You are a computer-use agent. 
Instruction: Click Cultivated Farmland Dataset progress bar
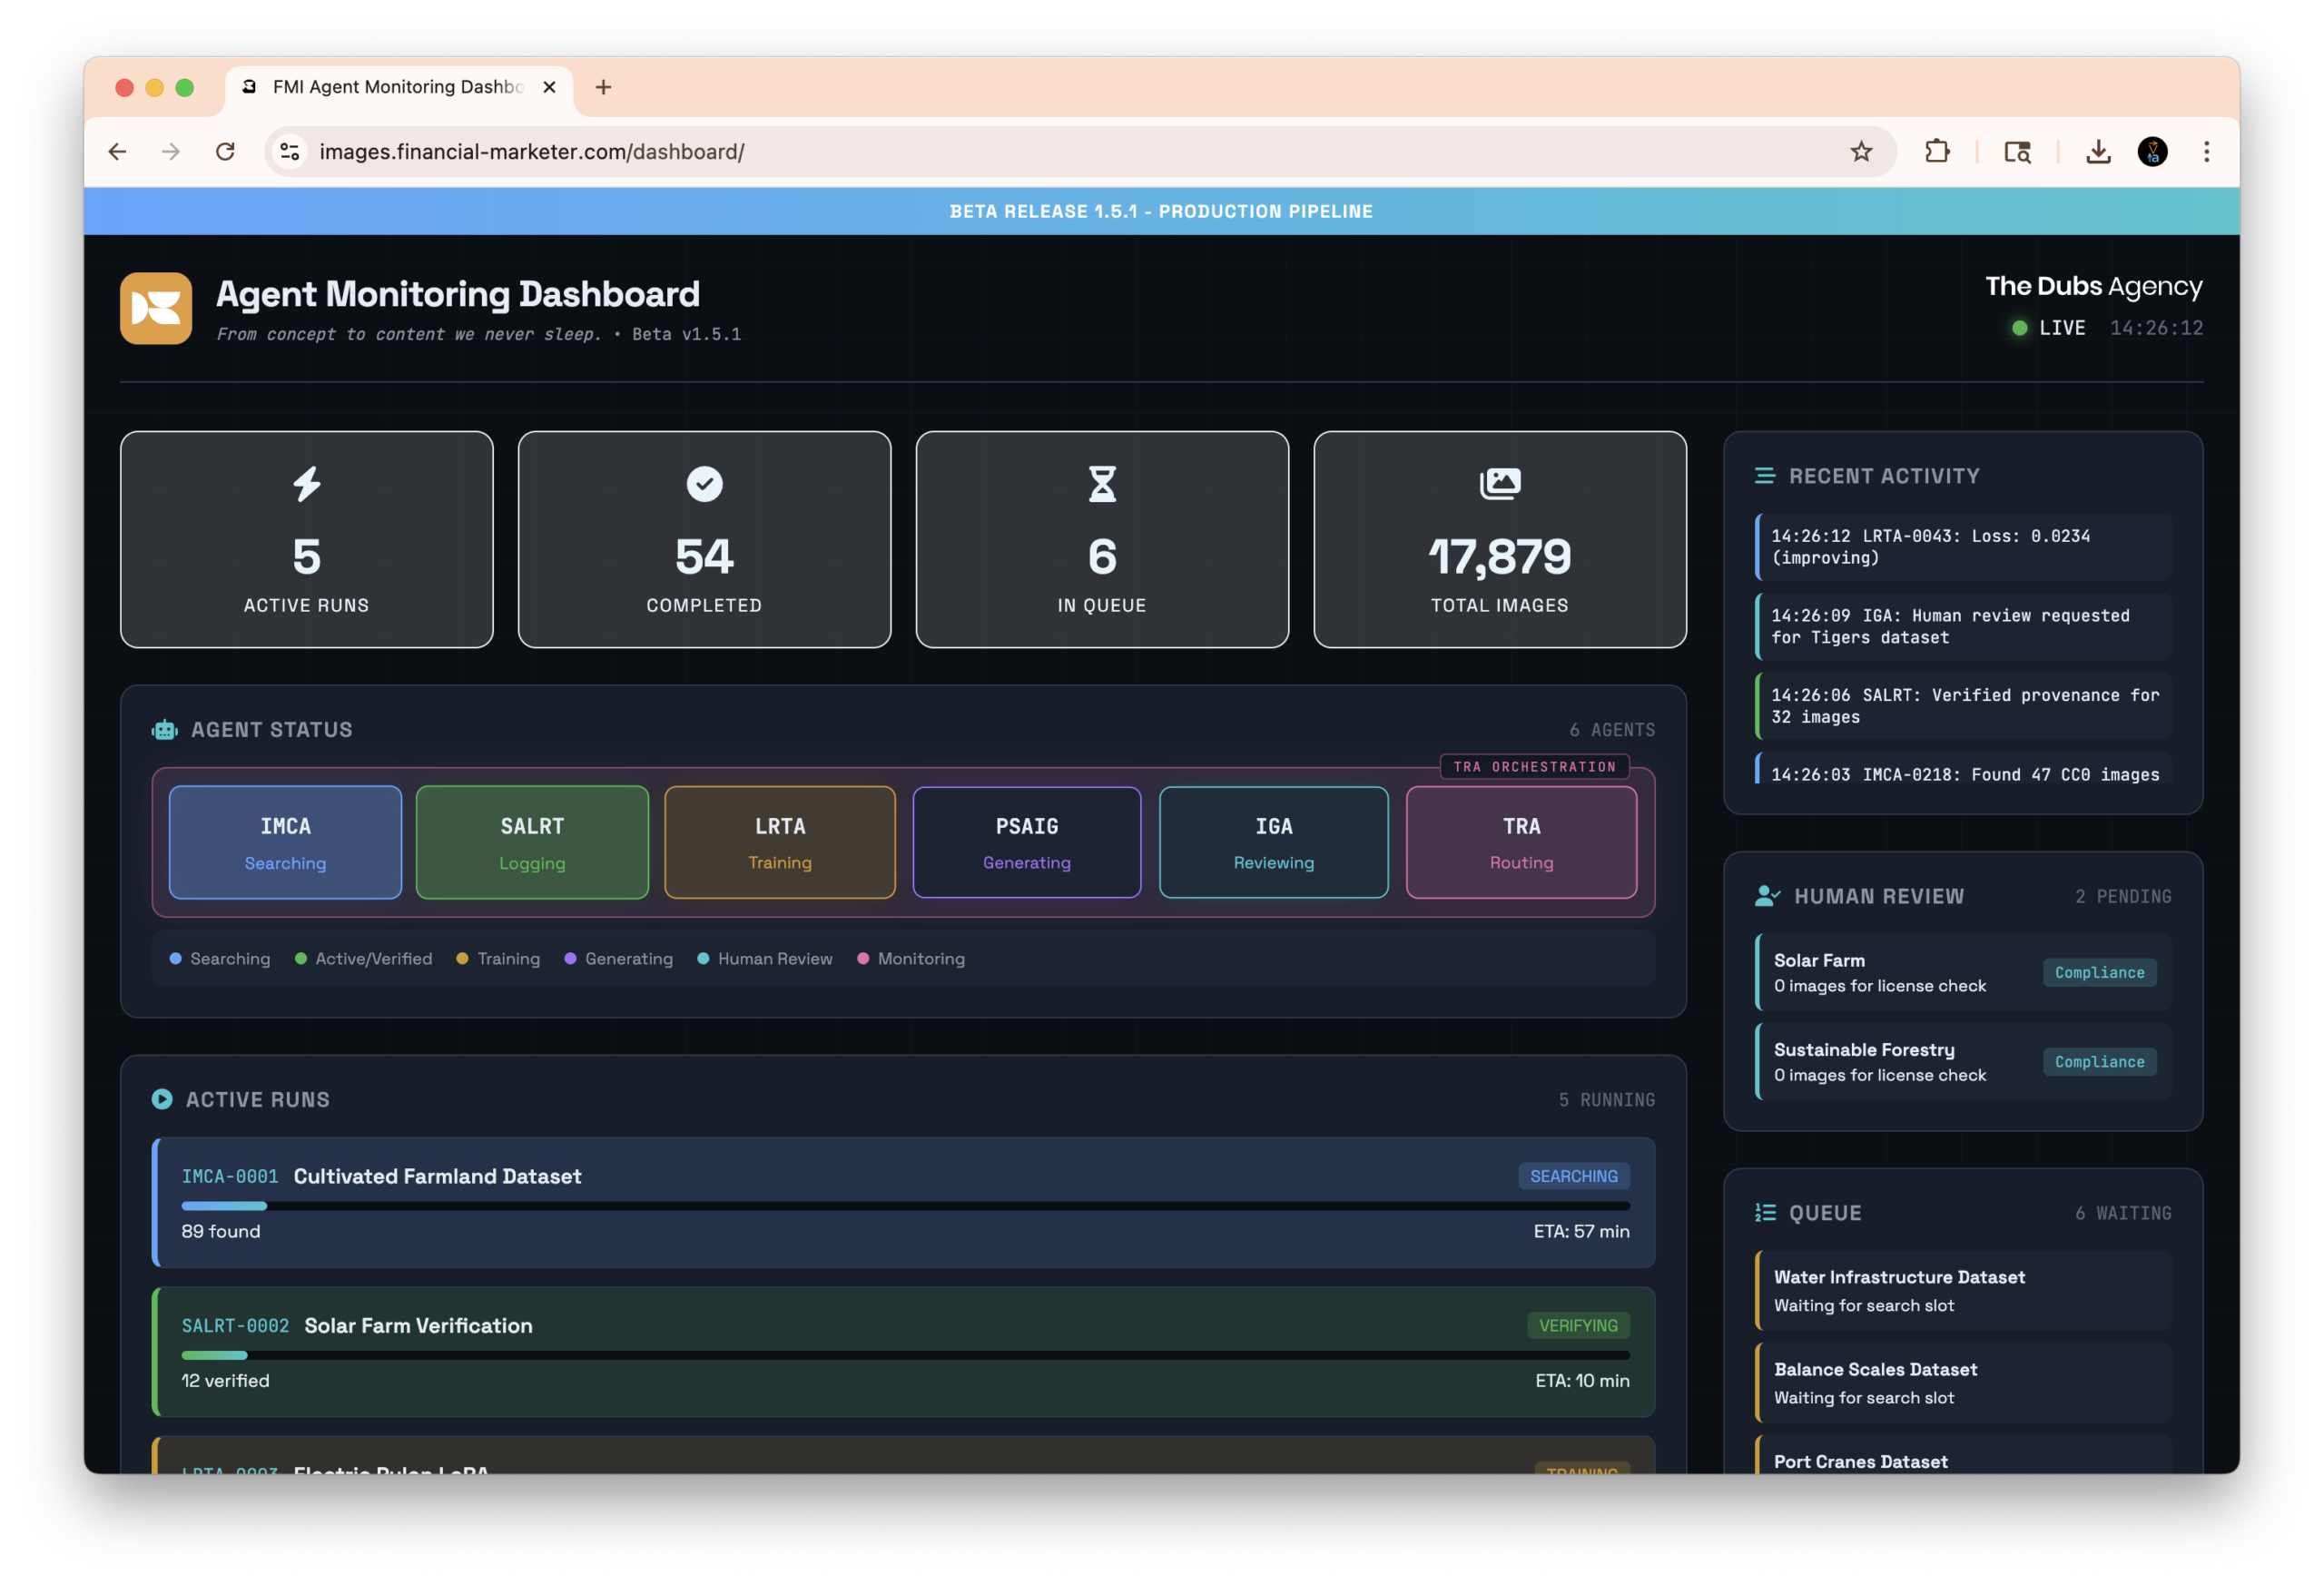point(904,1206)
